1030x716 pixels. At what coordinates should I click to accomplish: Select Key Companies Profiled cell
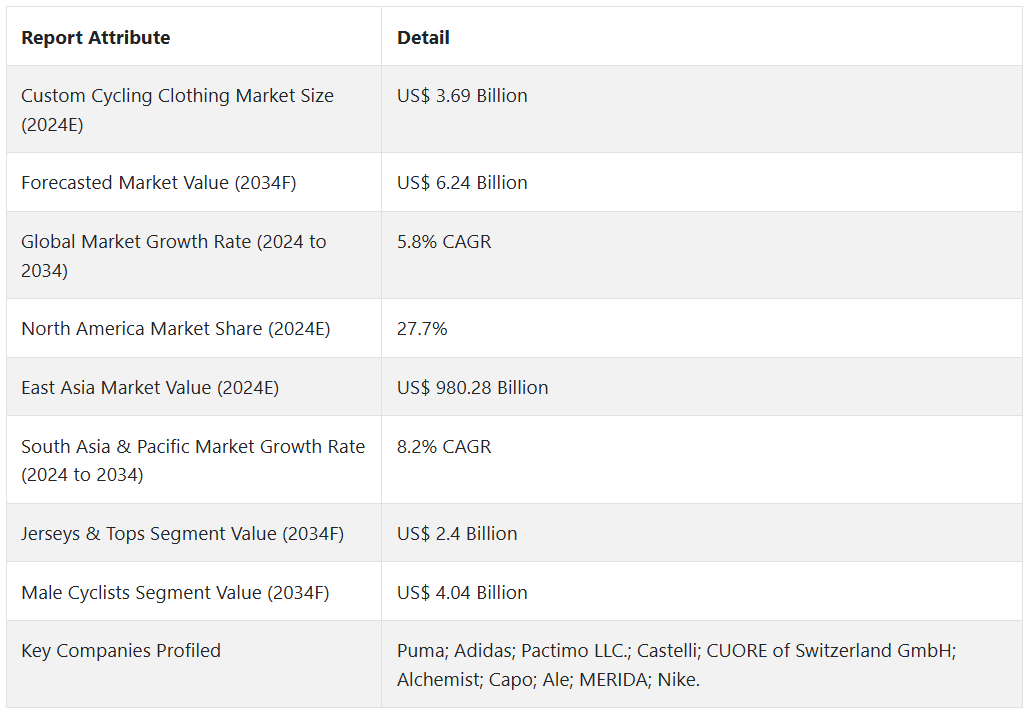tap(121, 651)
